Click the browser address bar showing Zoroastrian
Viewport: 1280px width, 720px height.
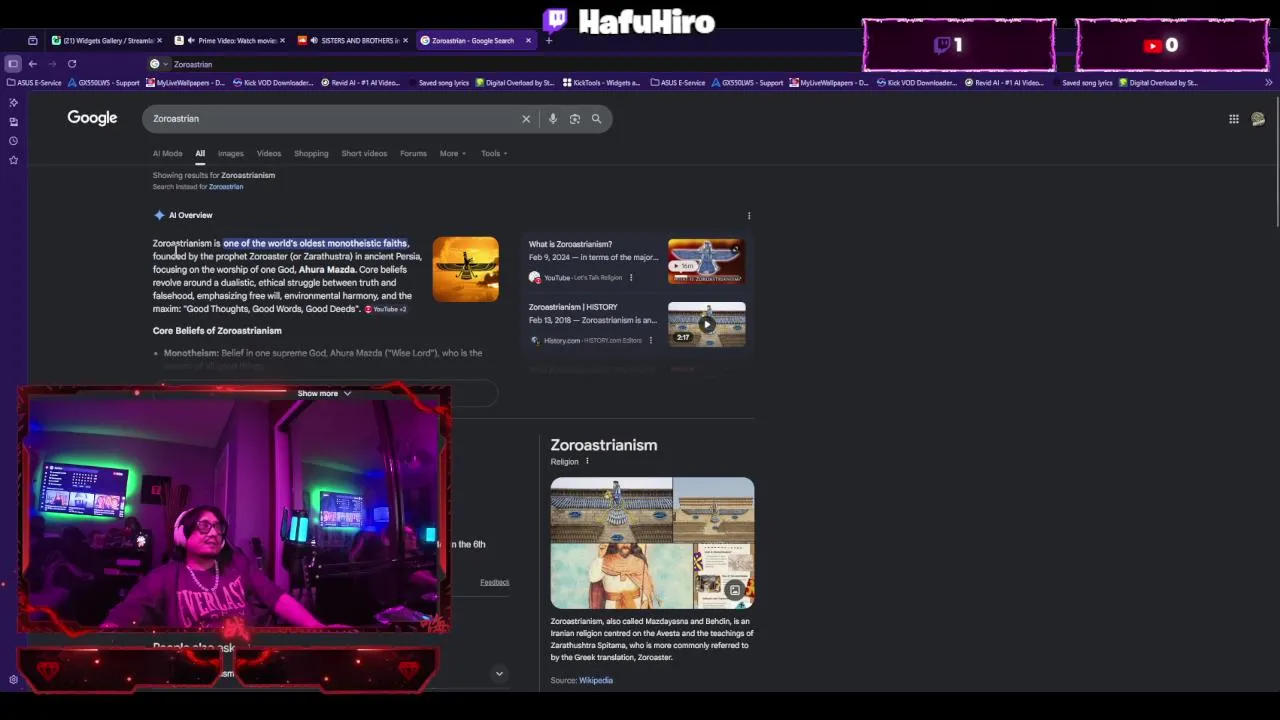pyautogui.click(x=500, y=64)
